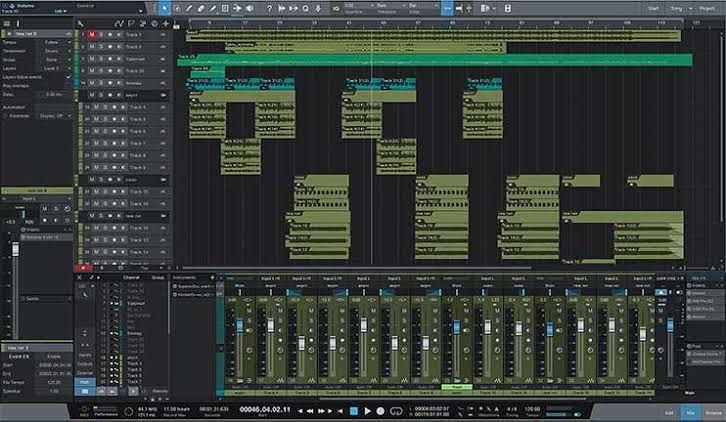Click the video player film icon
This screenshot has width=726, height=422.
(x=507, y=8)
